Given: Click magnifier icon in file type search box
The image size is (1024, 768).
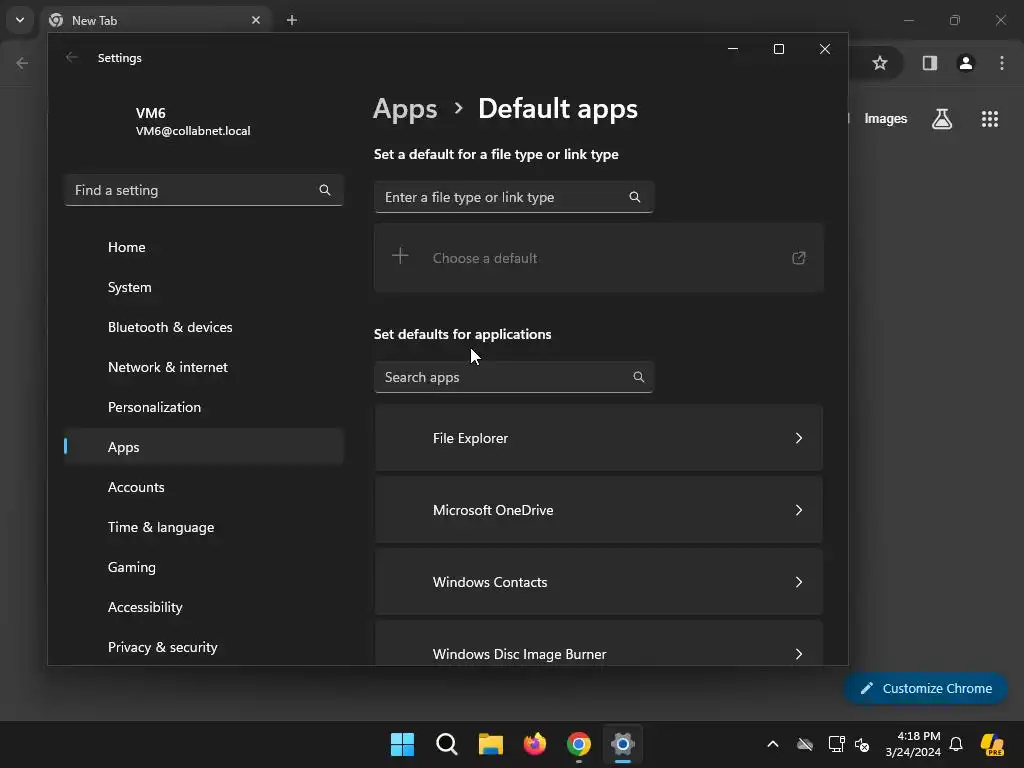Looking at the screenshot, I should pos(635,197).
